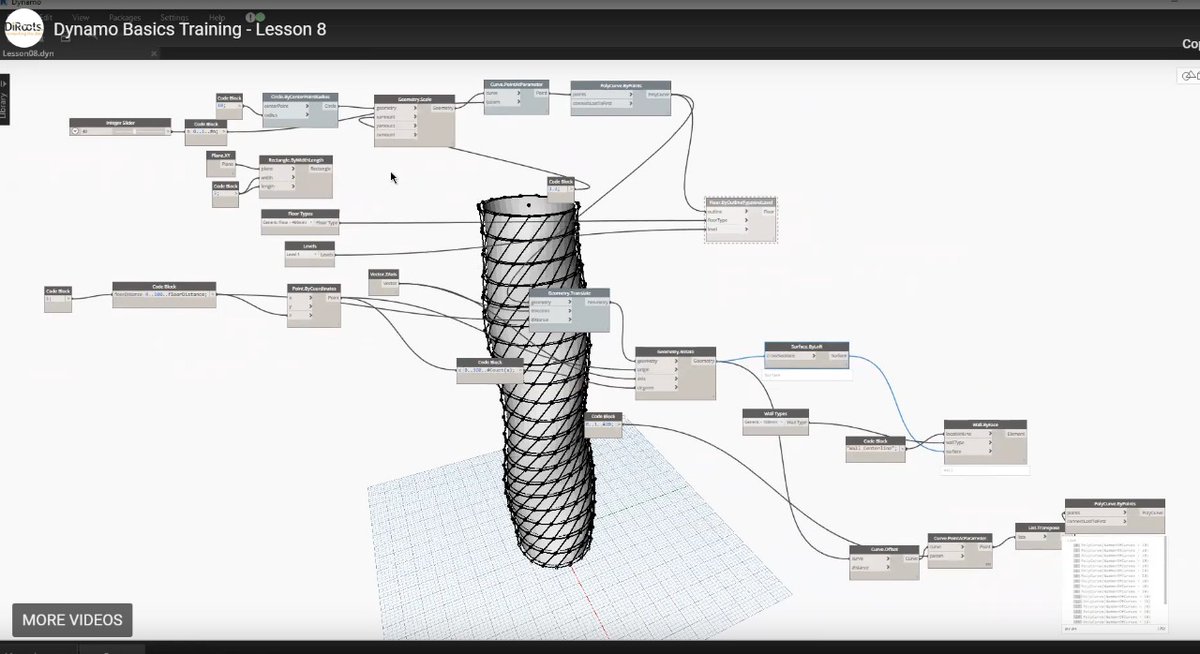Open the Settings menu
Viewport: 1200px width, 654px height.
coord(173,18)
